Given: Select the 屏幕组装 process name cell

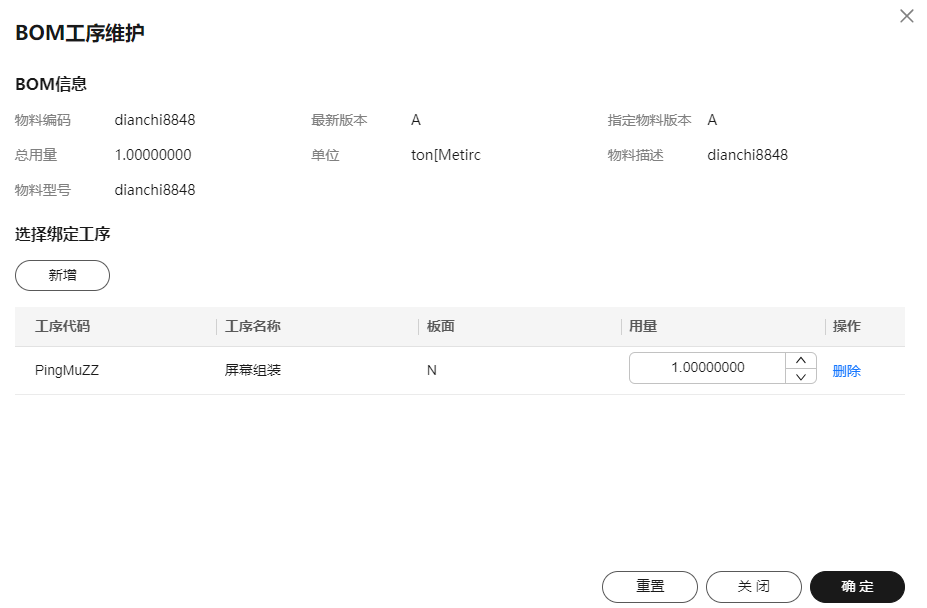Looking at the screenshot, I should tap(252, 370).
